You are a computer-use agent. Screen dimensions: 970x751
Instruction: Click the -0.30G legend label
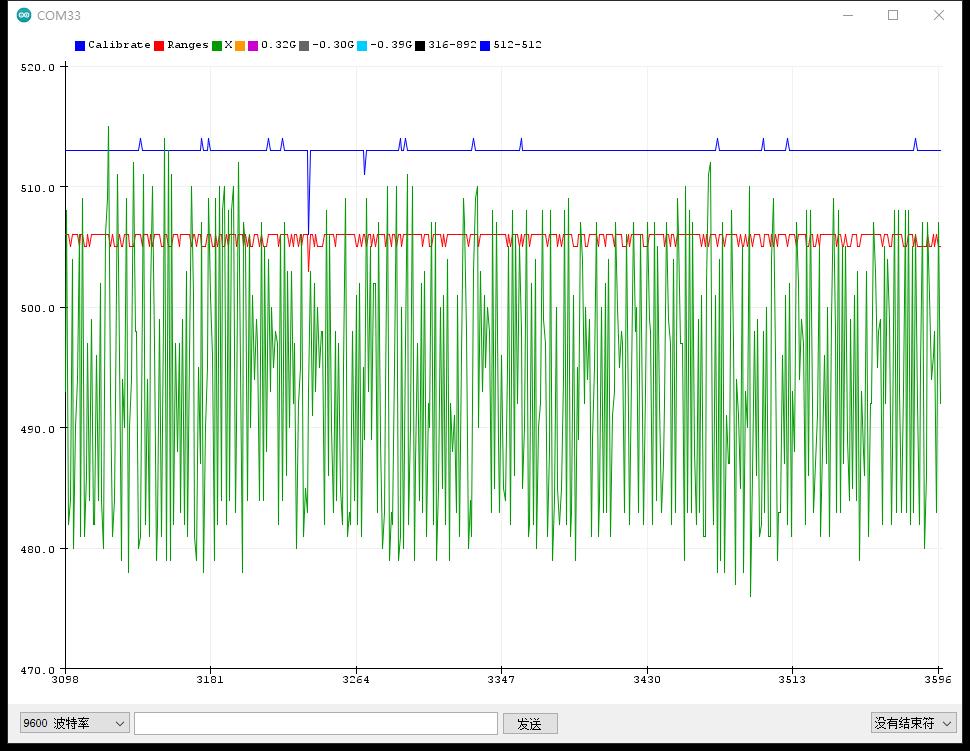pos(333,45)
